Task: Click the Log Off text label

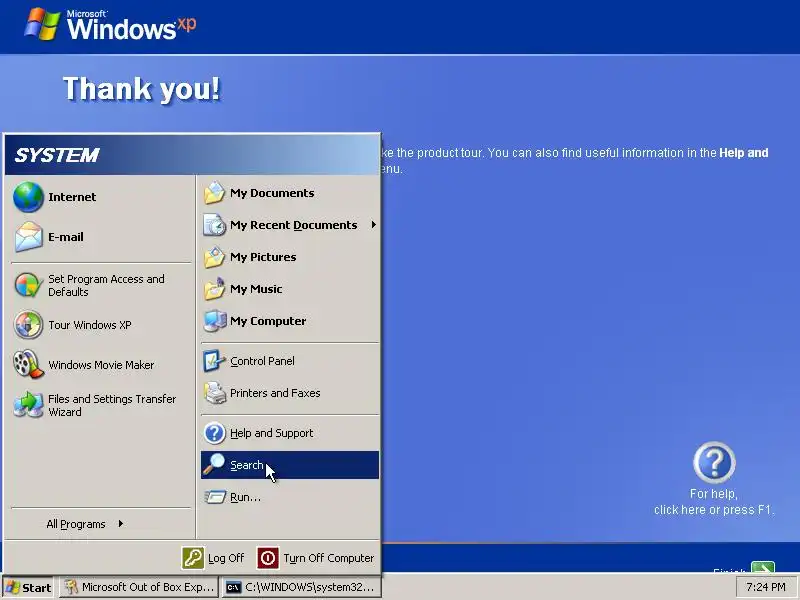Action: coord(226,558)
